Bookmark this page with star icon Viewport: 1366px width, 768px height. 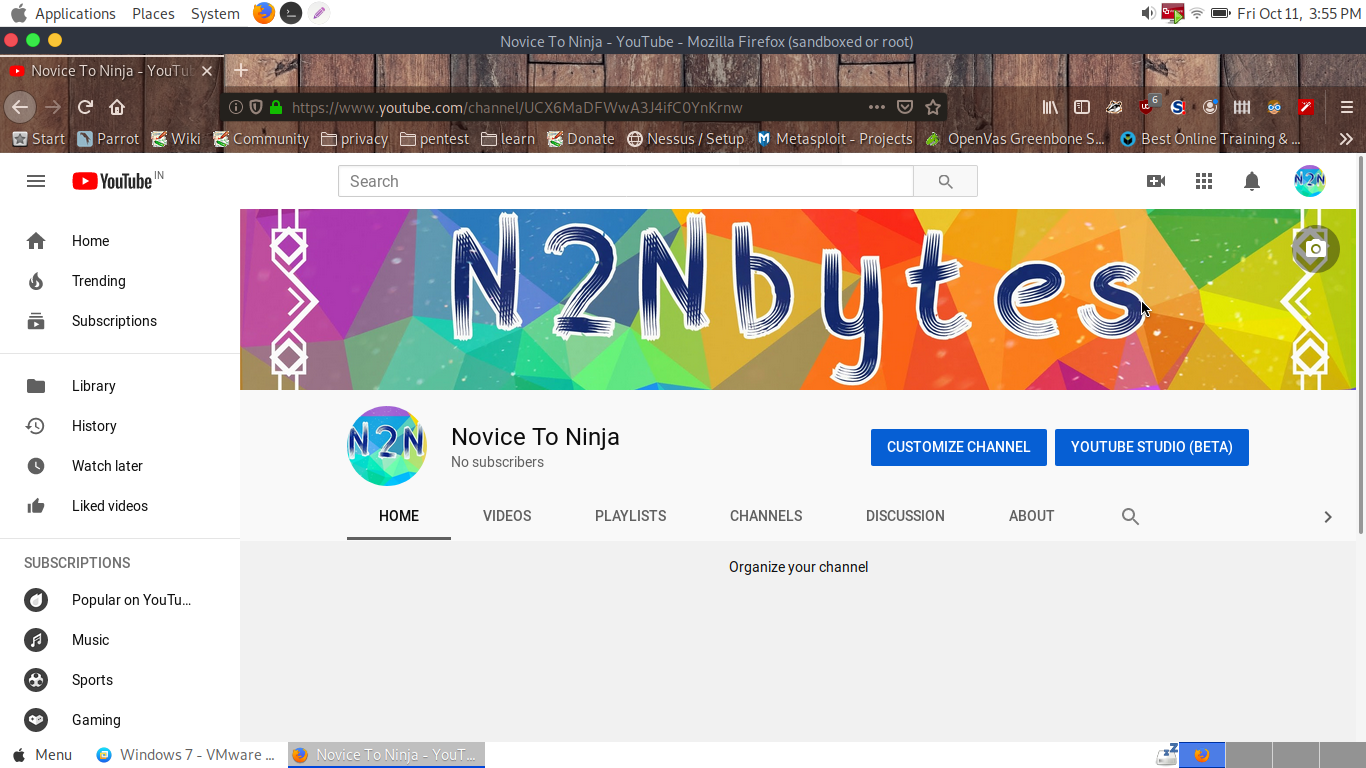(933, 107)
